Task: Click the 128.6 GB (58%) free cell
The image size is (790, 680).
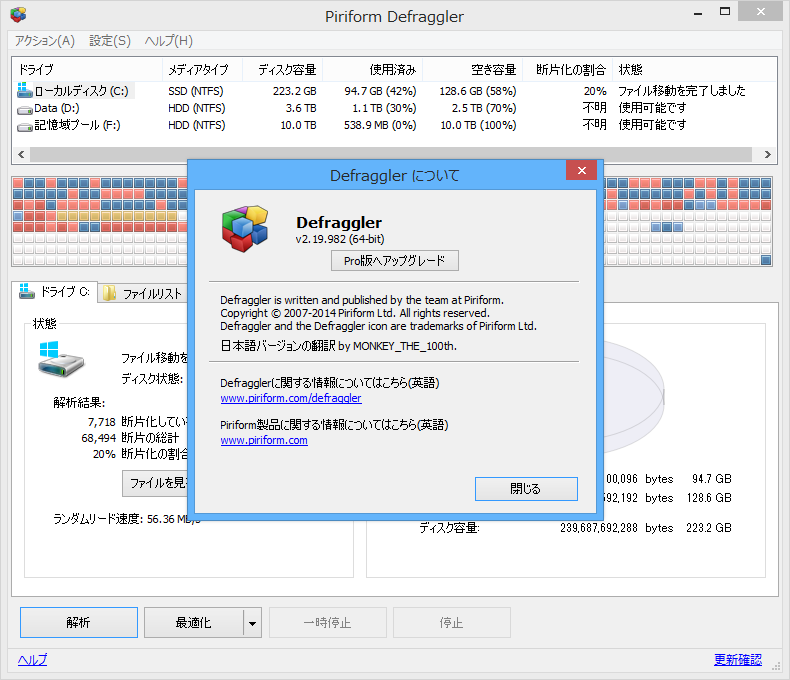Action: coord(478,91)
